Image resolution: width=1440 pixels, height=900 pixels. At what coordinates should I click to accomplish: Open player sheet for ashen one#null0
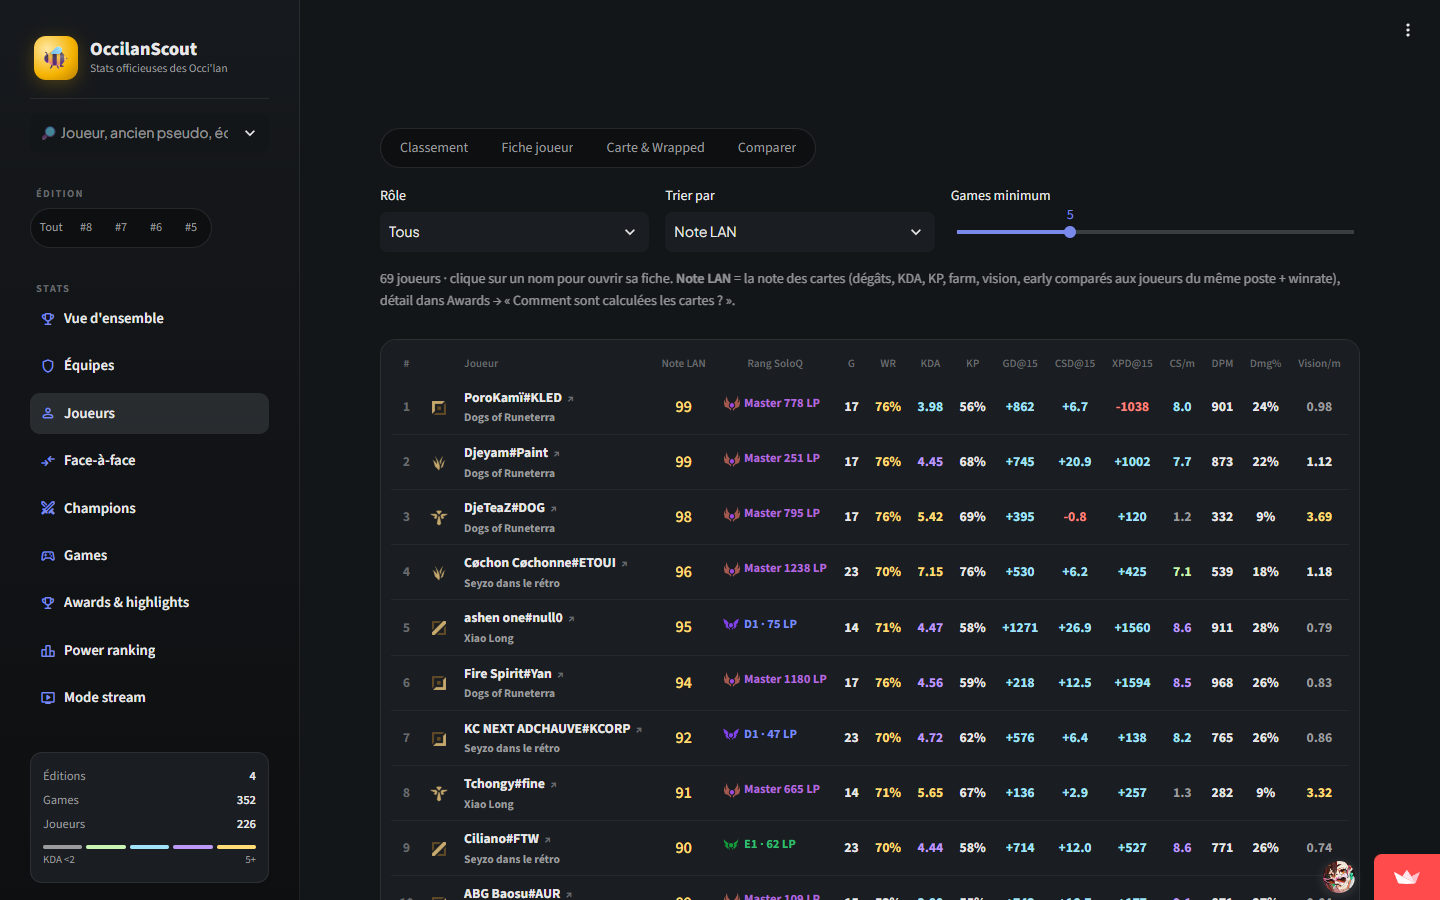tap(513, 618)
